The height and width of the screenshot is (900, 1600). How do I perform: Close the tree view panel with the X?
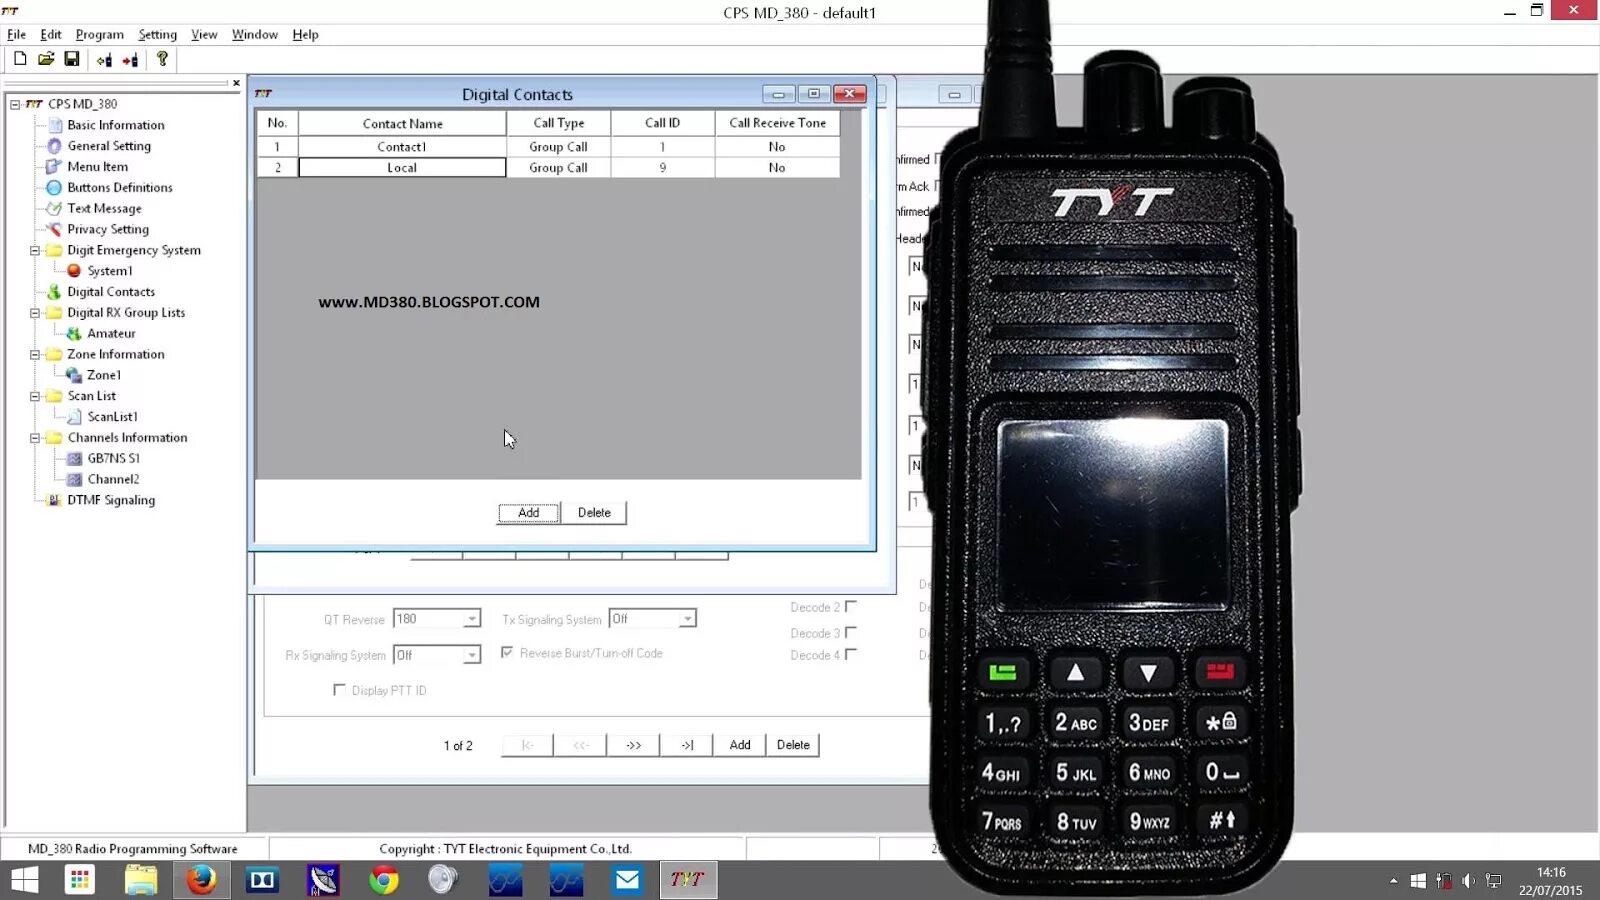(236, 83)
